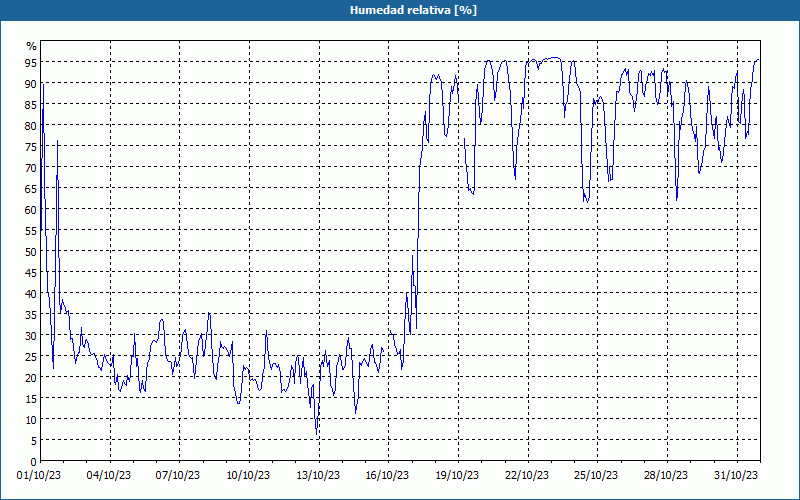800x500 pixels.
Task: Click the 16/10/23 date label
Action: click(x=387, y=475)
